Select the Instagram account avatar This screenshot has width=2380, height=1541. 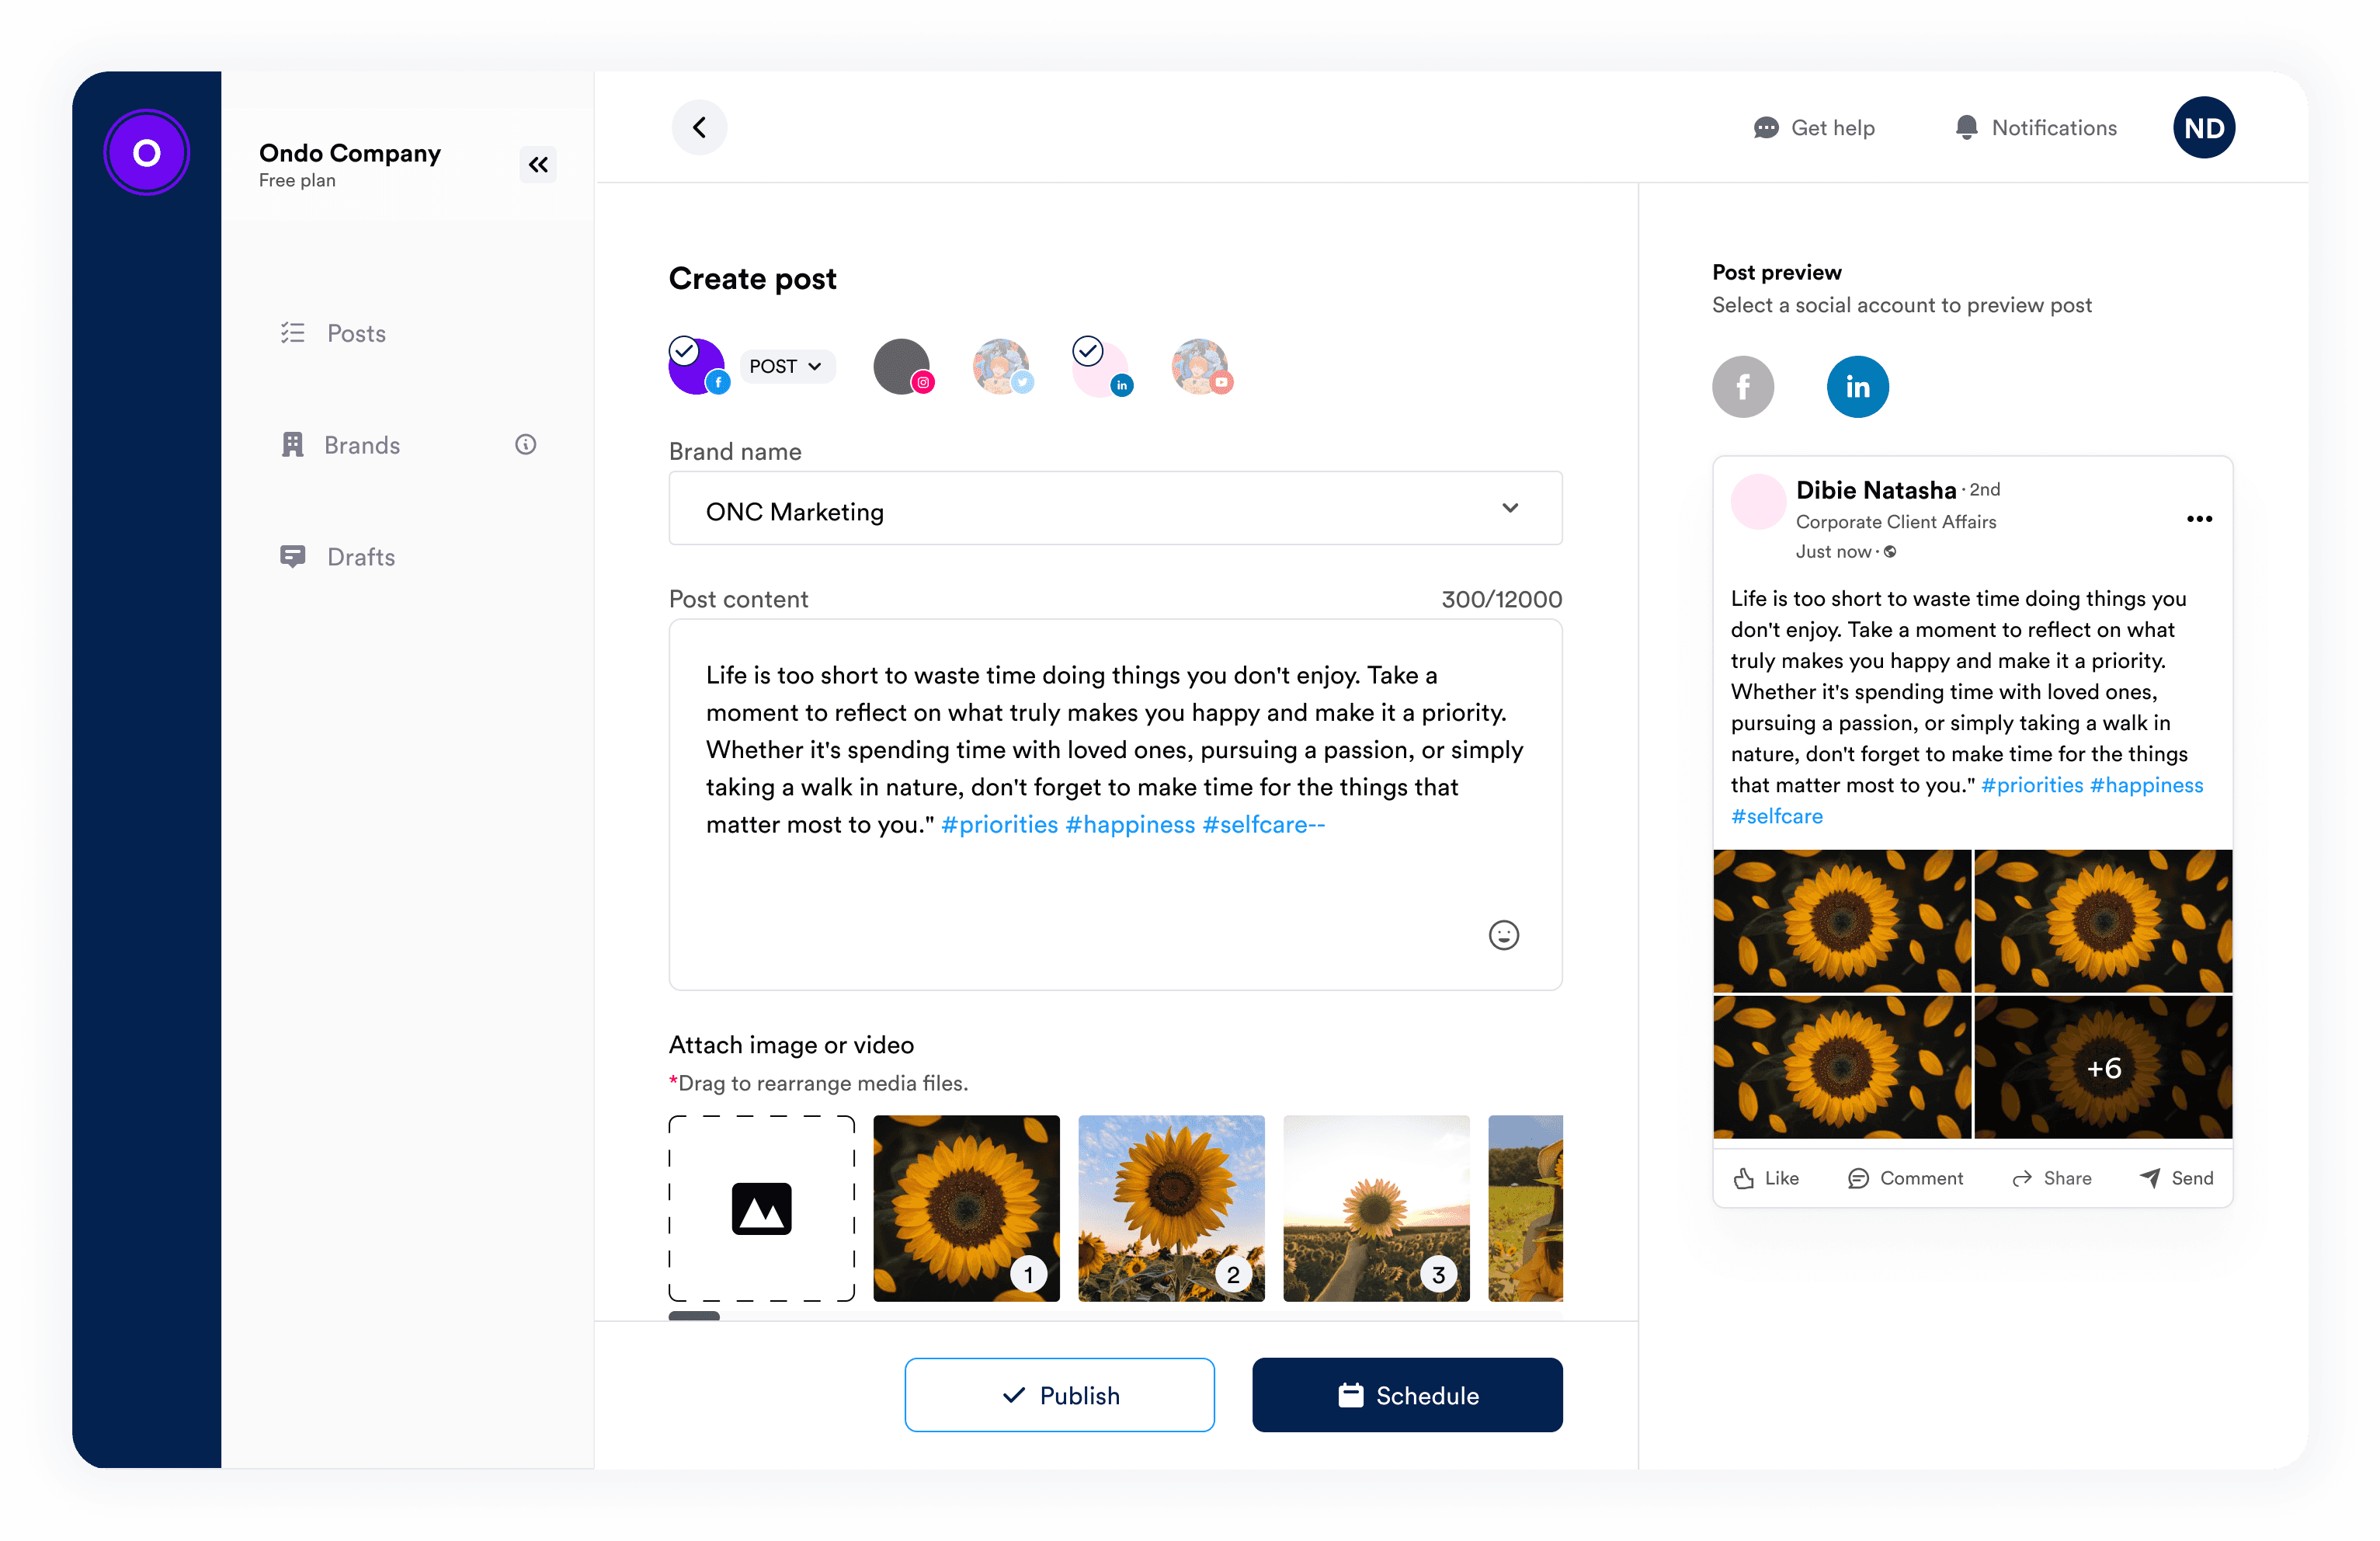tap(902, 366)
